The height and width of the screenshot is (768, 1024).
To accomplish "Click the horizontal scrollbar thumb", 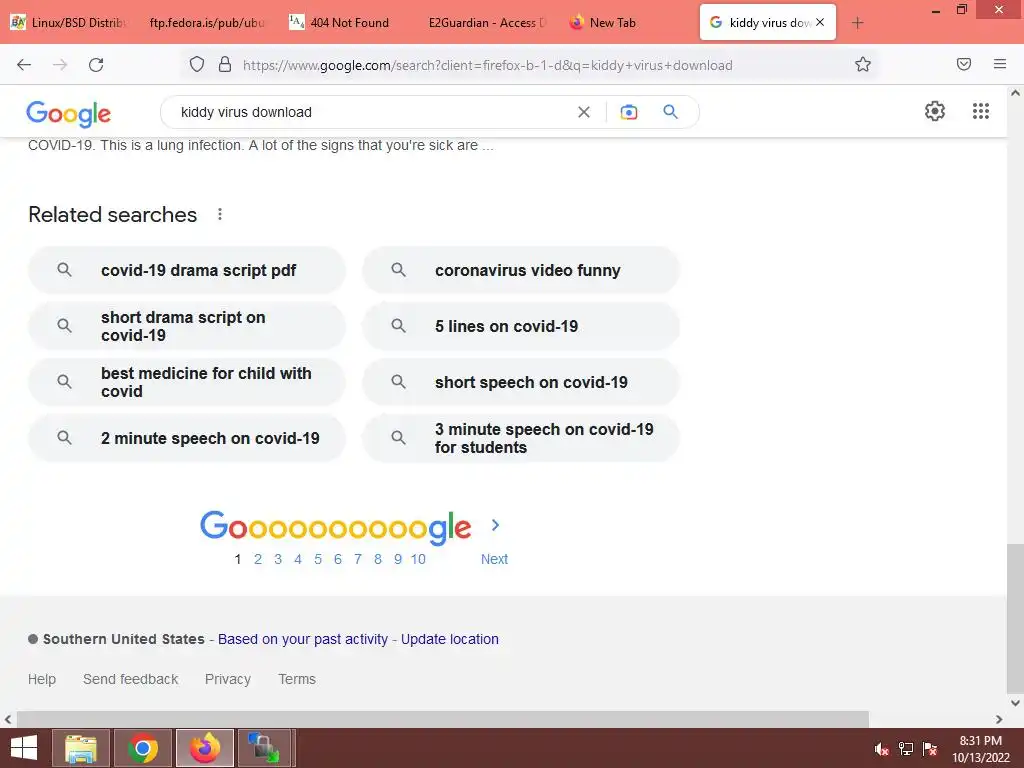I will tap(443, 719).
